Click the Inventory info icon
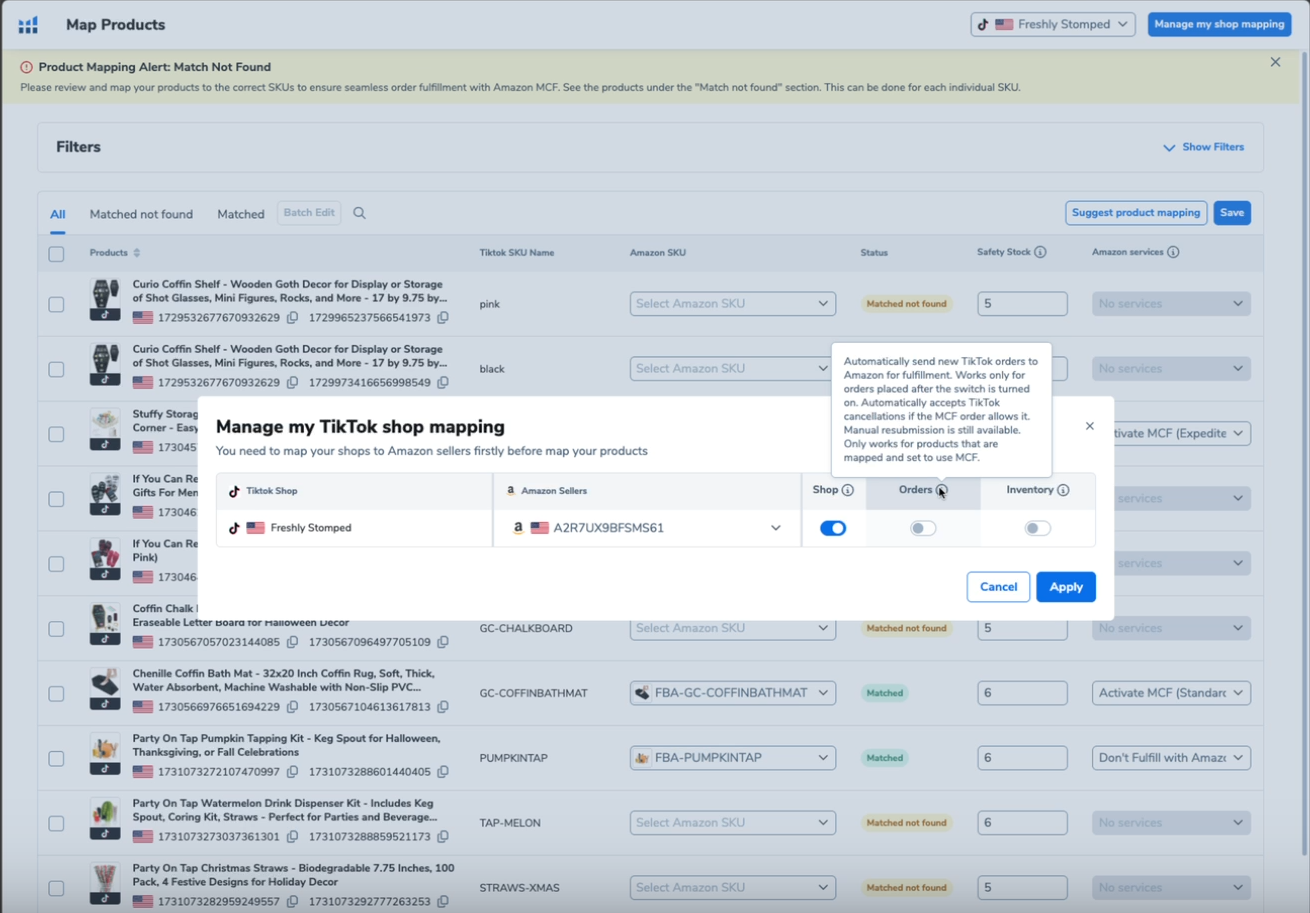The width and height of the screenshot is (1310, 913). 1063,490
